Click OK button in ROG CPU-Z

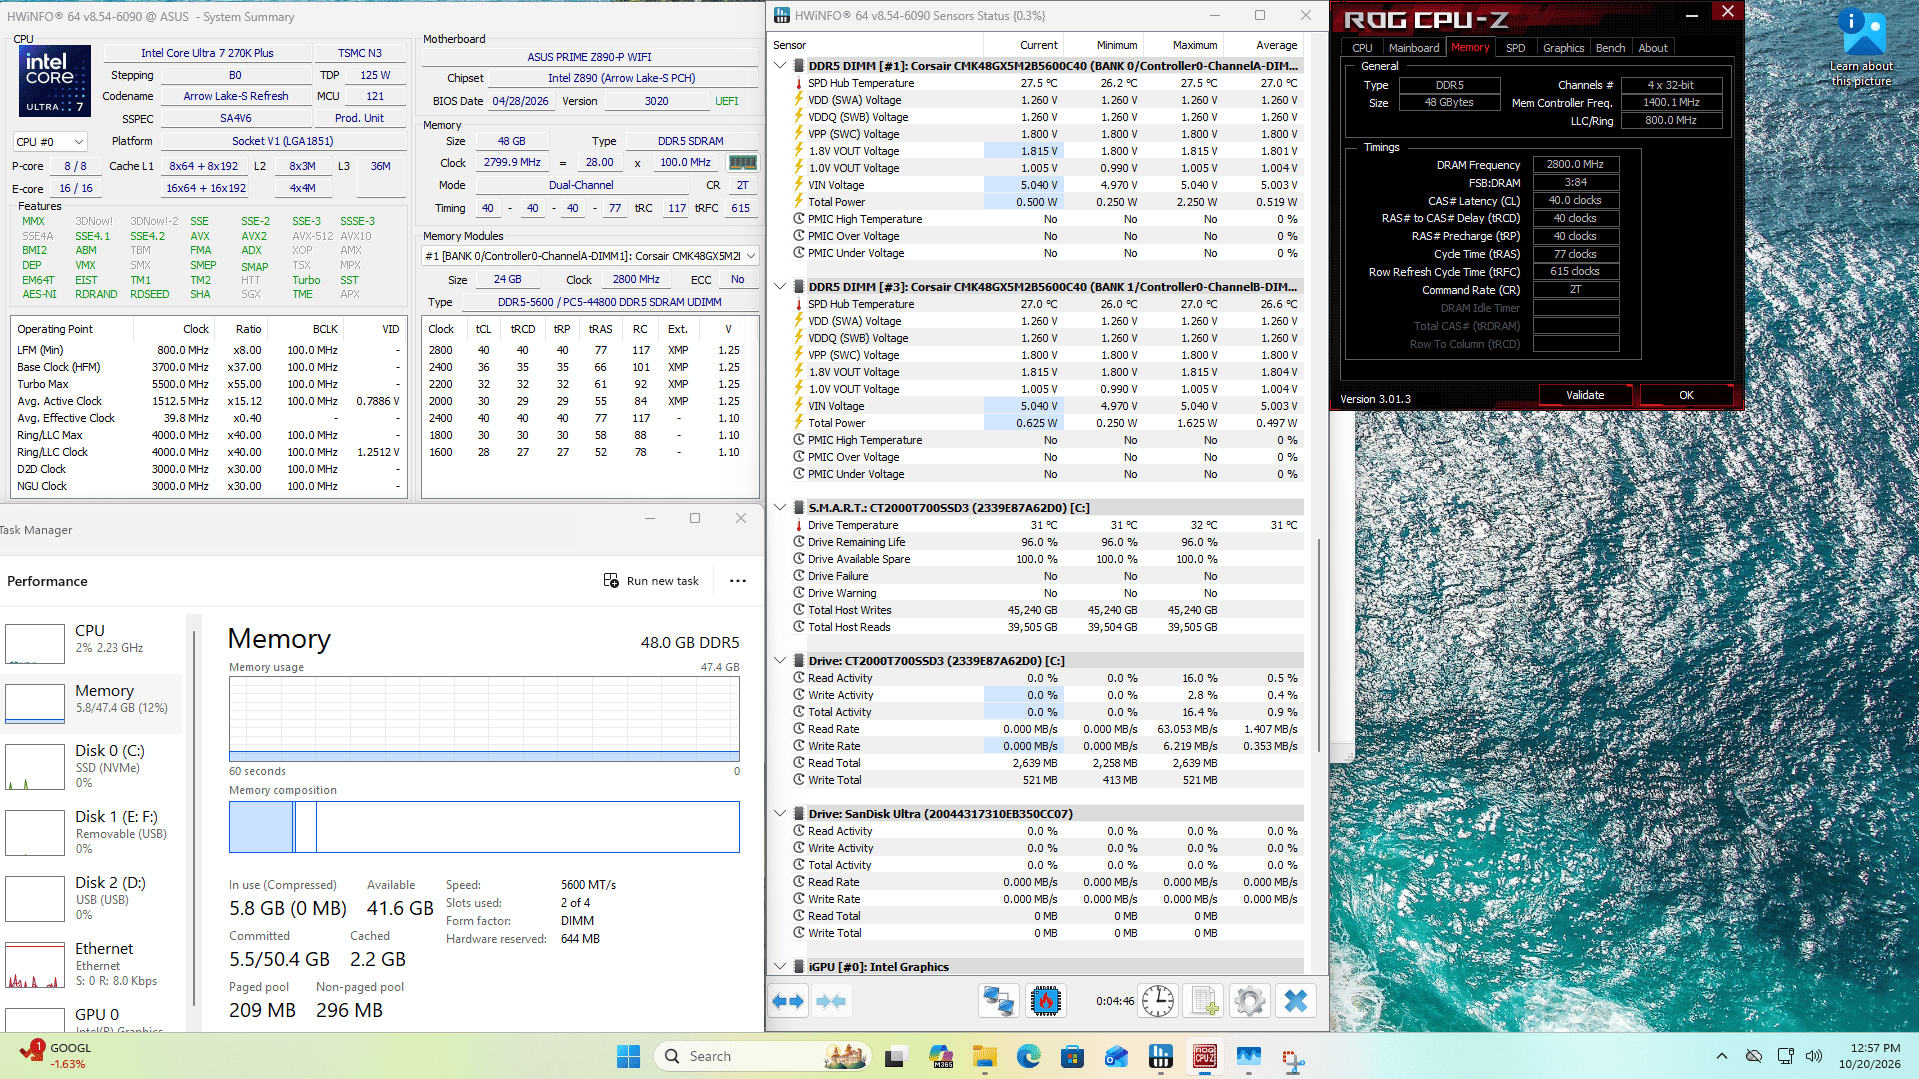pos(1686,395)
